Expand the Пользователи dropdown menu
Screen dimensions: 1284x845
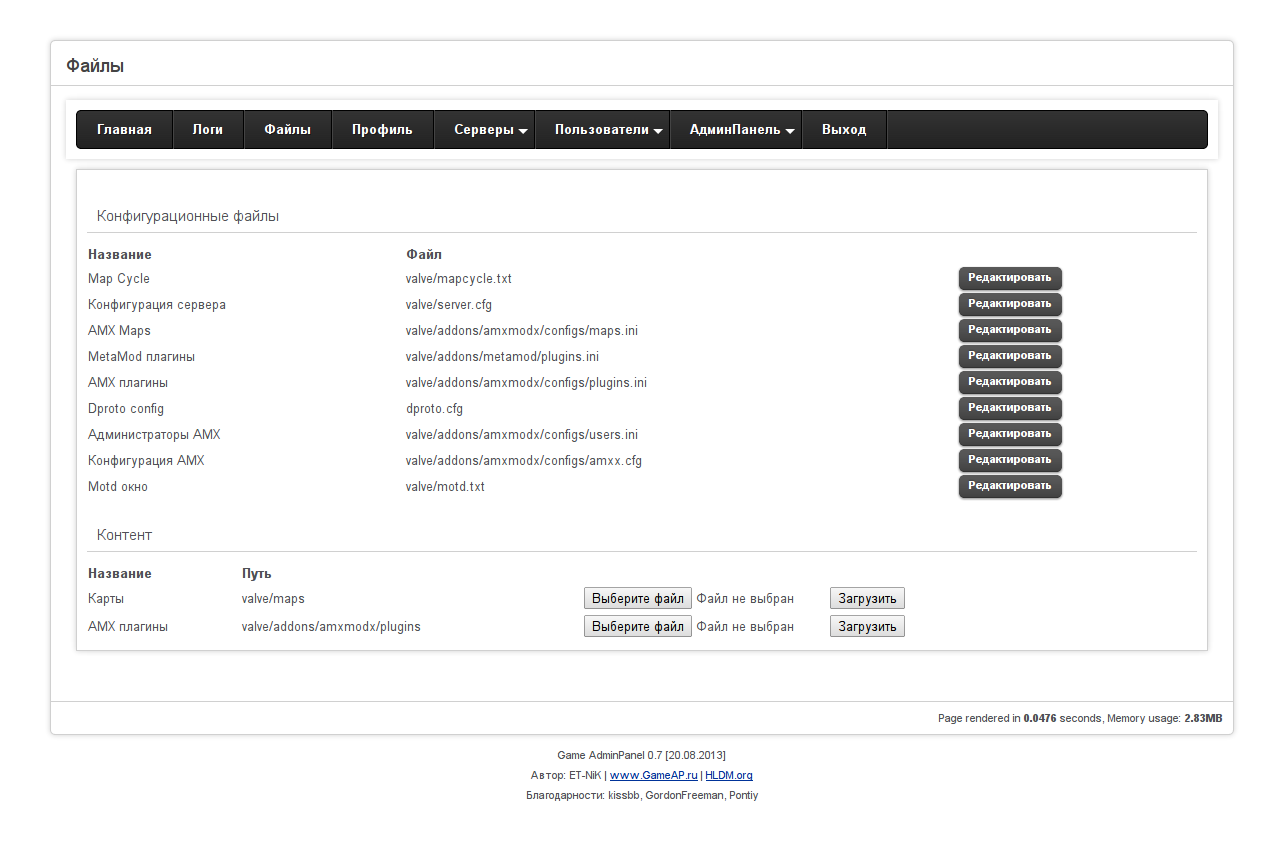(609, 130)
